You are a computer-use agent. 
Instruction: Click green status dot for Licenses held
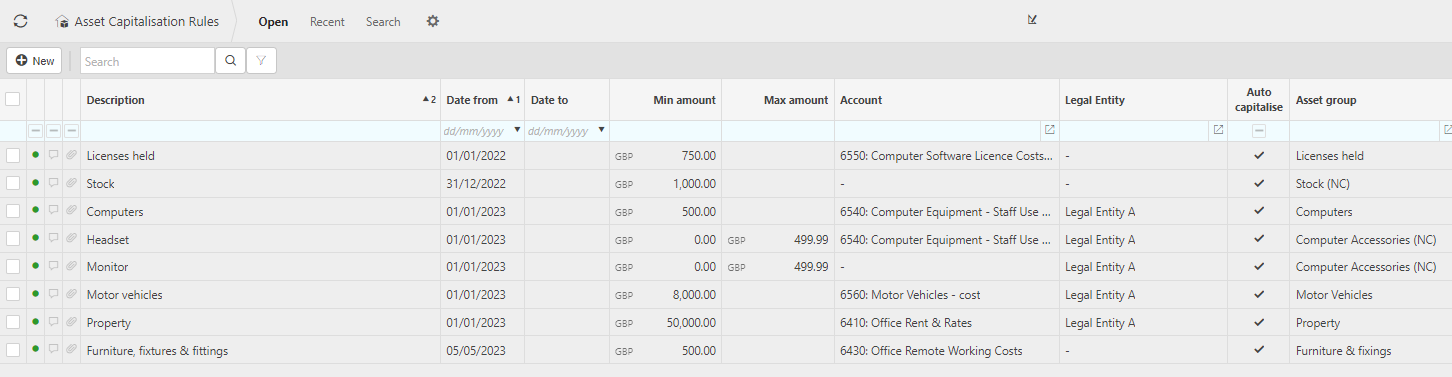pyautogui.click(x=36, y=155)
